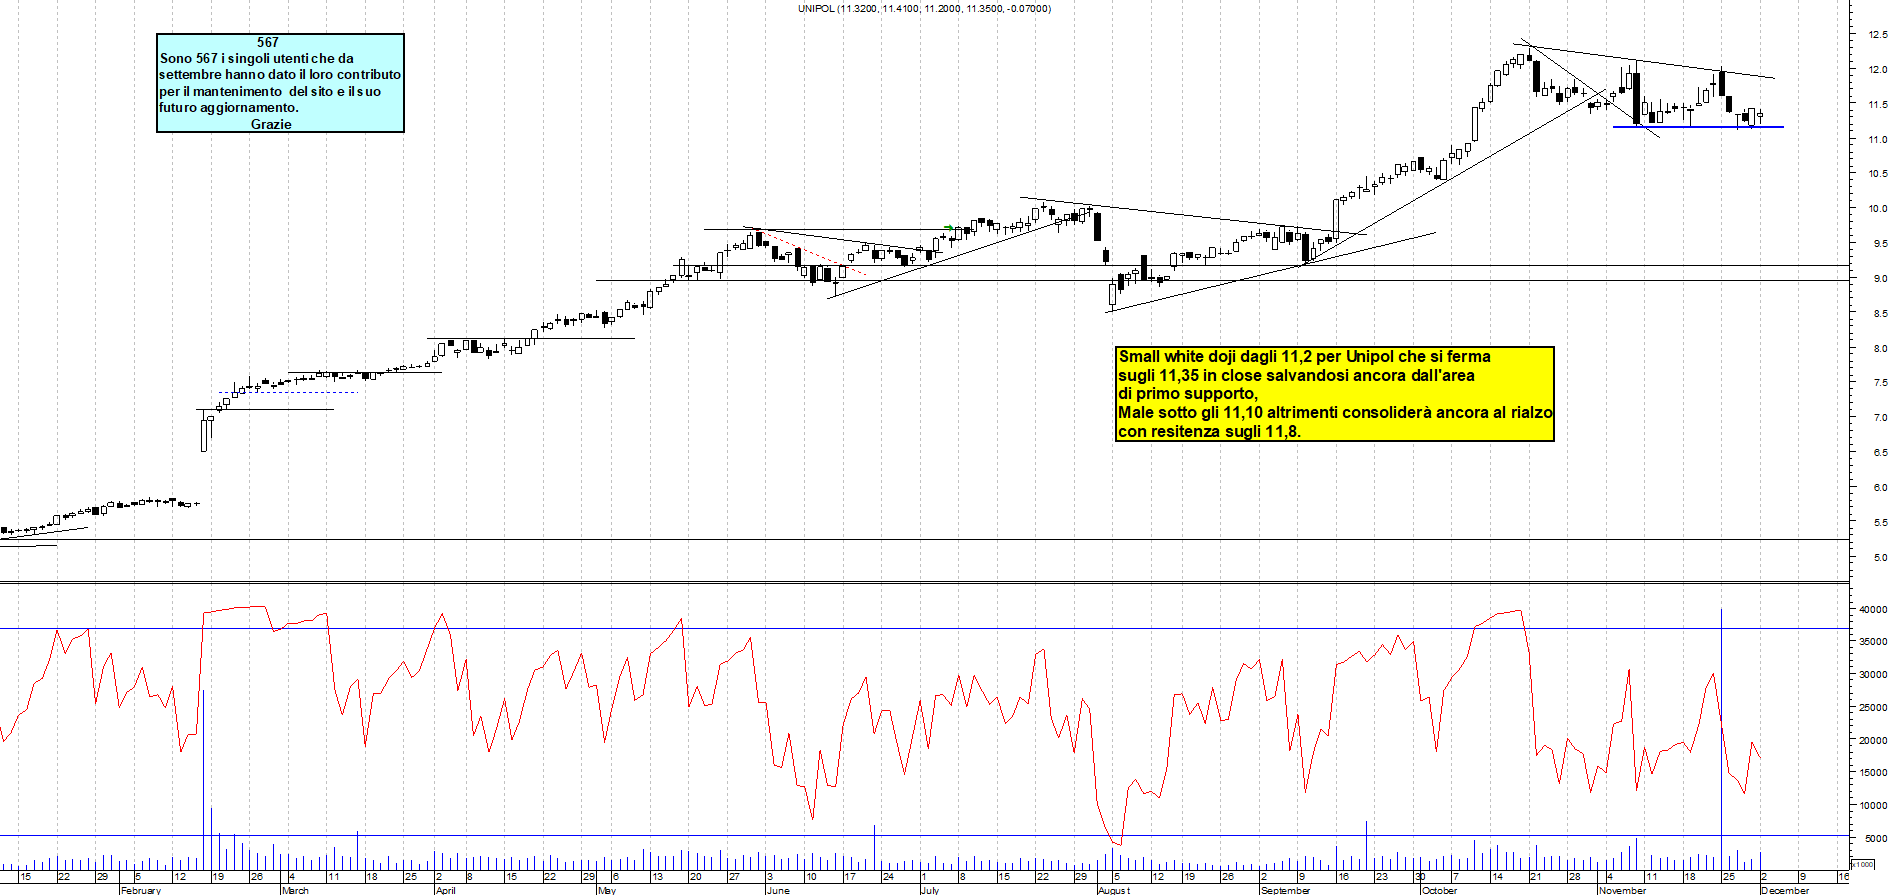Select 'Small white doji dagli 11,2' annotation line

tap(1304, 357)
